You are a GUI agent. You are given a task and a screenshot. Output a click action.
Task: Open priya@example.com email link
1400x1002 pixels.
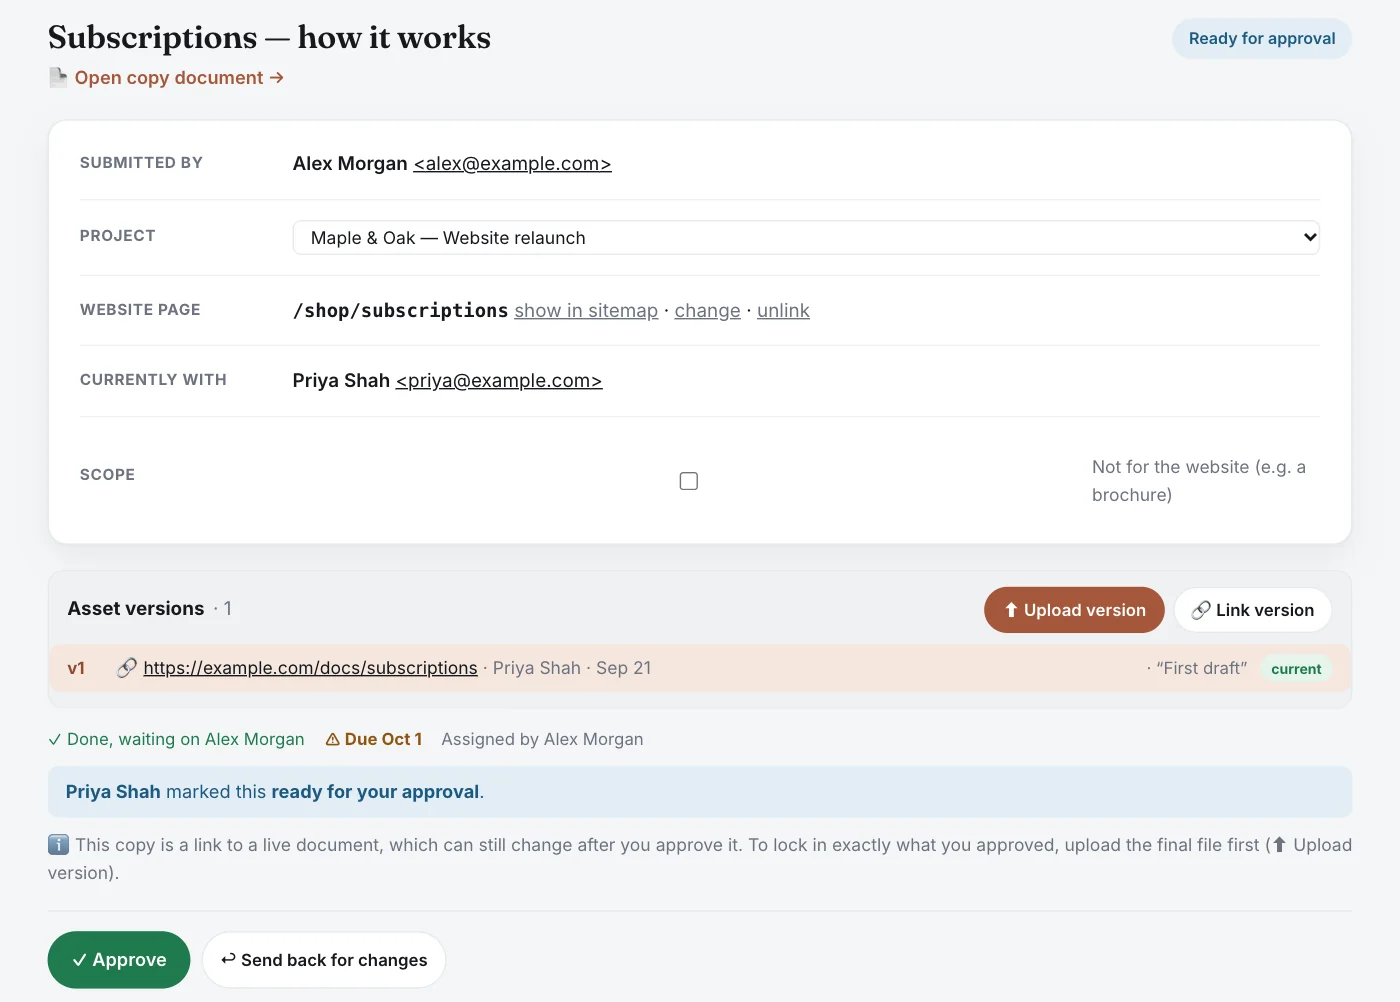(499, 381)
